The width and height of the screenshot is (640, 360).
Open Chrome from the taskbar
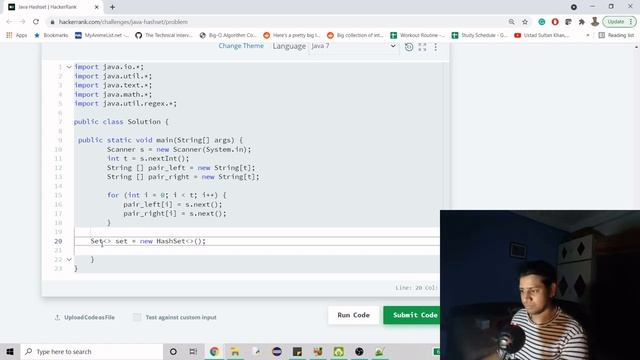coord(214,351)
